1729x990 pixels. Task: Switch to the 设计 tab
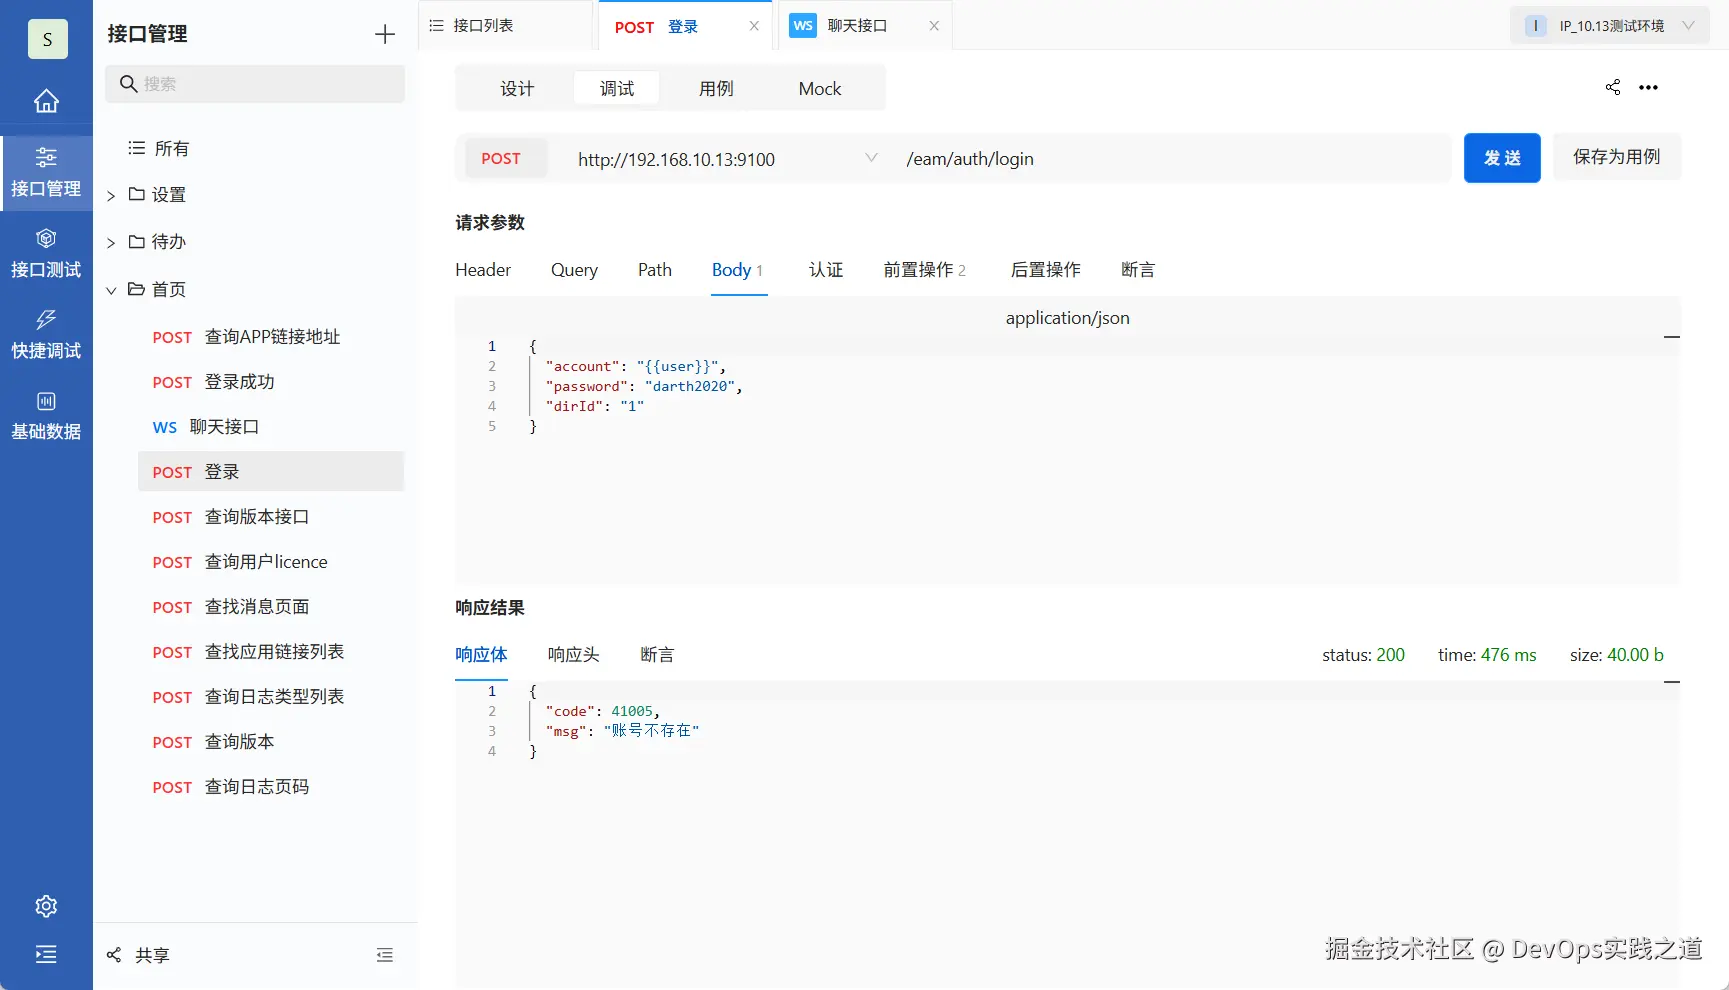tap(517, 88)
